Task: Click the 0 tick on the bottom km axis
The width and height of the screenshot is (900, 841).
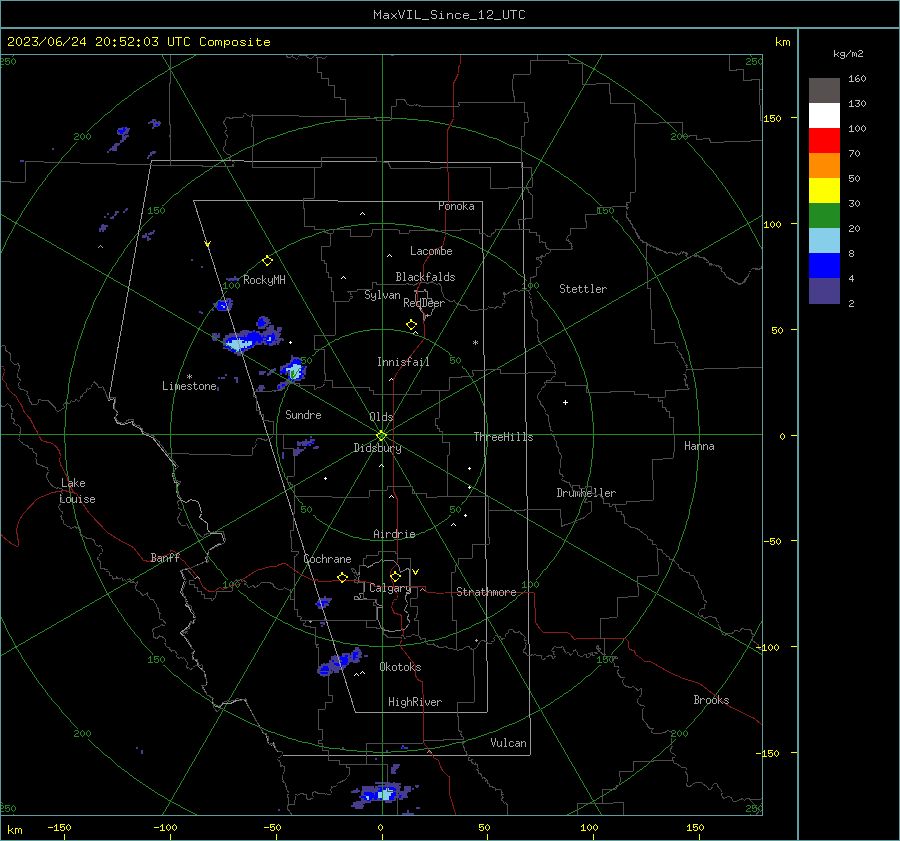Action: 380,828
